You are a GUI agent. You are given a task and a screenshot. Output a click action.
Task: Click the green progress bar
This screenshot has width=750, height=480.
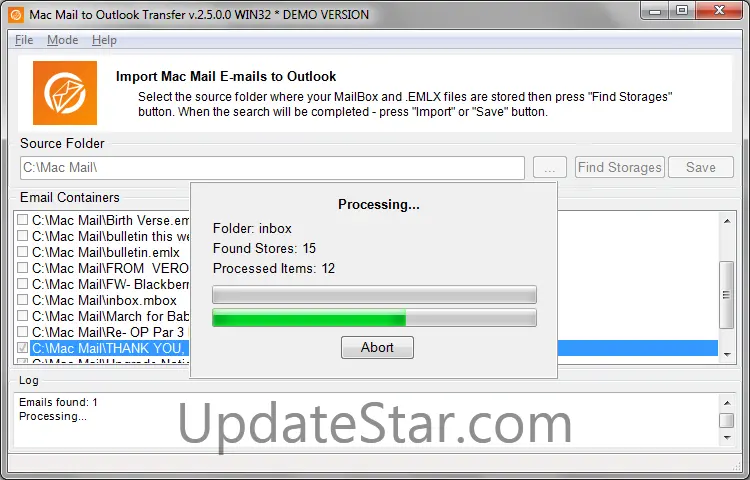[x=374, y=318]
